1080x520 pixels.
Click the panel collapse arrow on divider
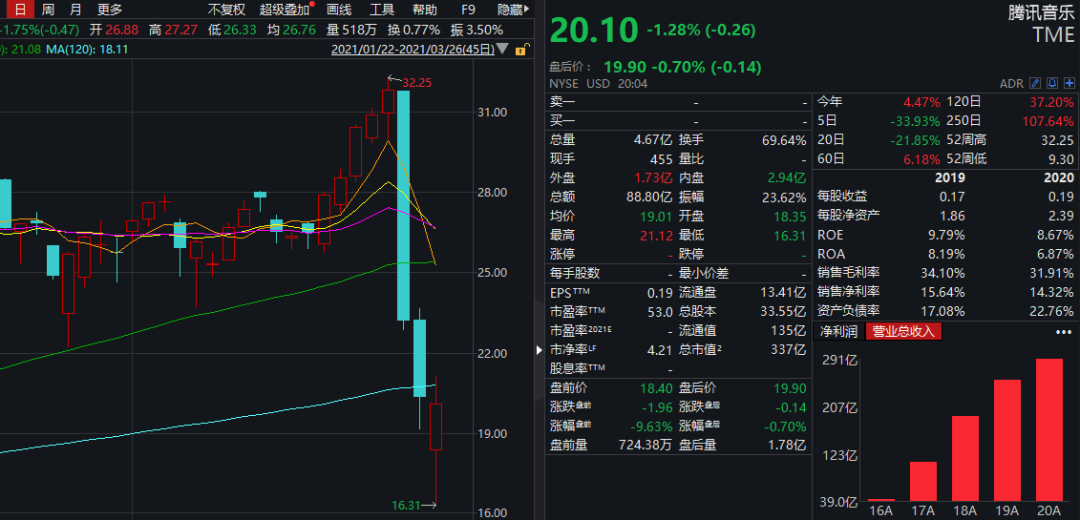point(539,350)
